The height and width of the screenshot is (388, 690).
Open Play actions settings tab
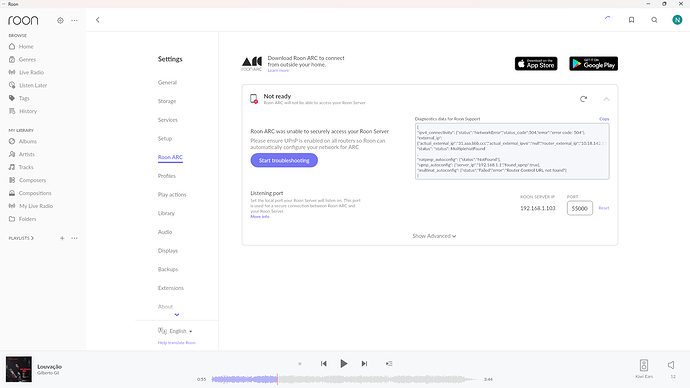[x=172, y=194]
